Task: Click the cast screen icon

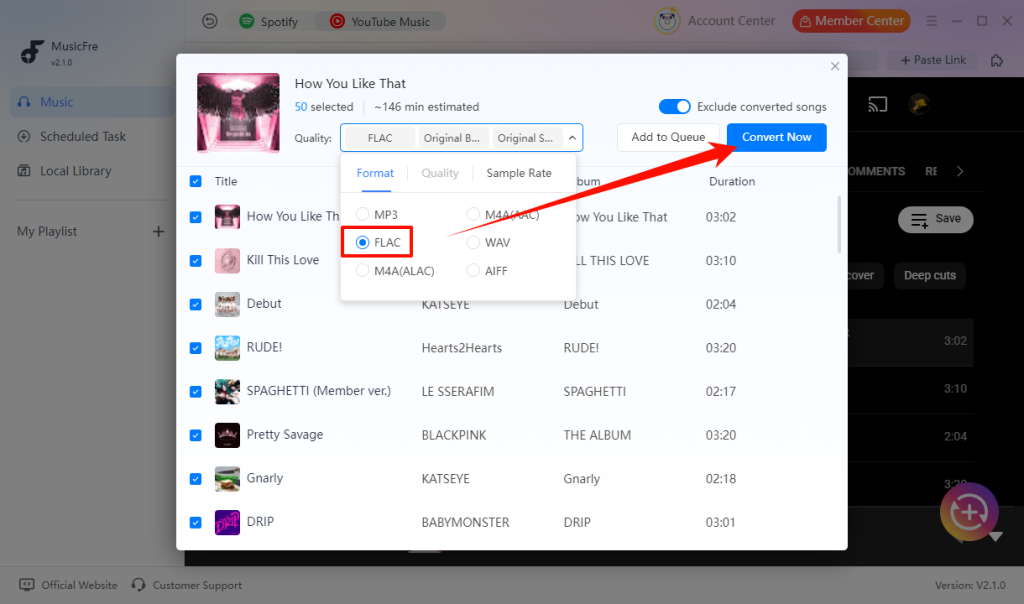Action: point(877,104)
